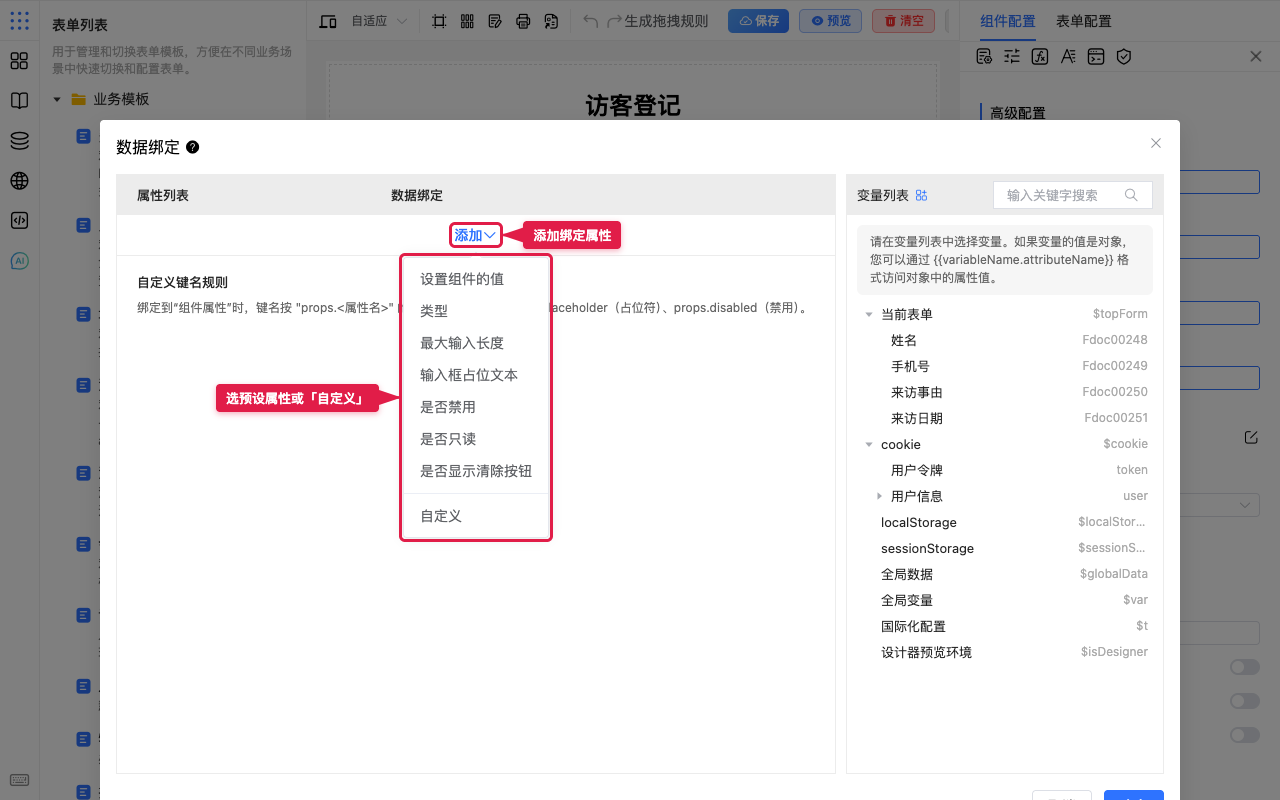Switch to 表单配置 tab
Screen dimensions: 1280x800
tap(1084, 21)
